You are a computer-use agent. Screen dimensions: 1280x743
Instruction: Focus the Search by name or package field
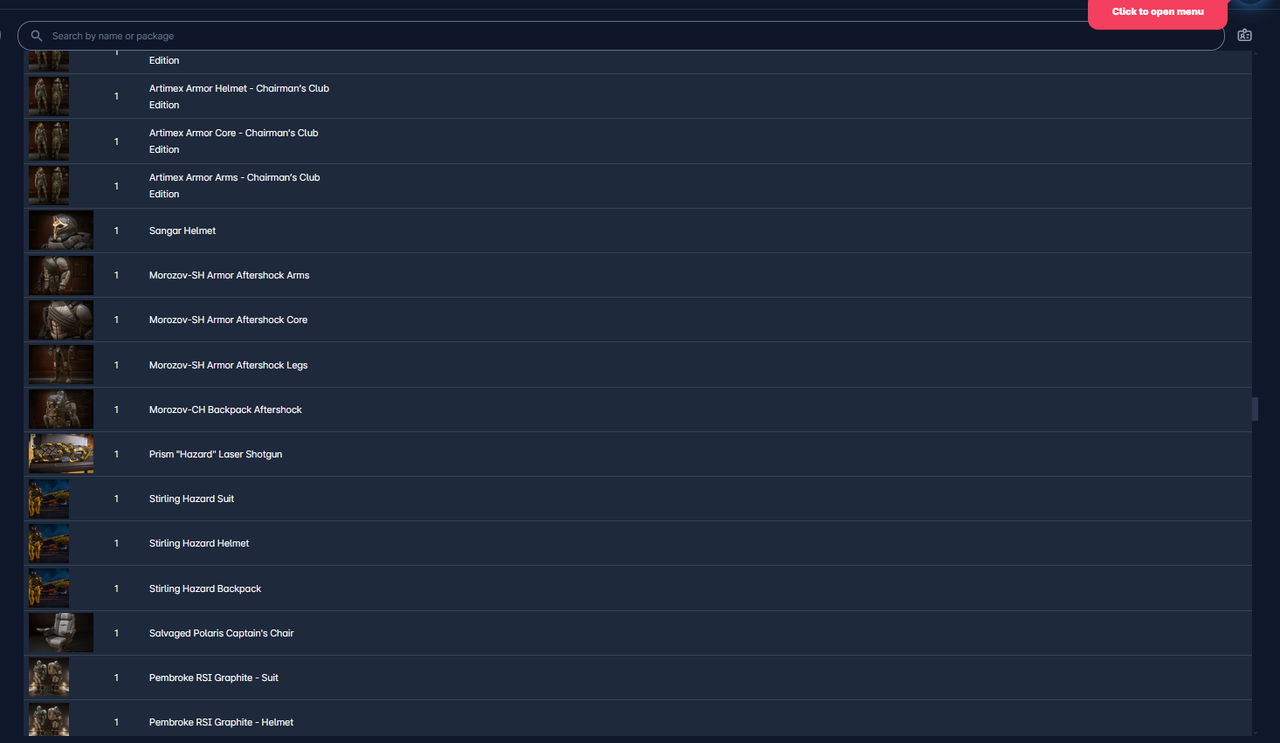point(621,36)
